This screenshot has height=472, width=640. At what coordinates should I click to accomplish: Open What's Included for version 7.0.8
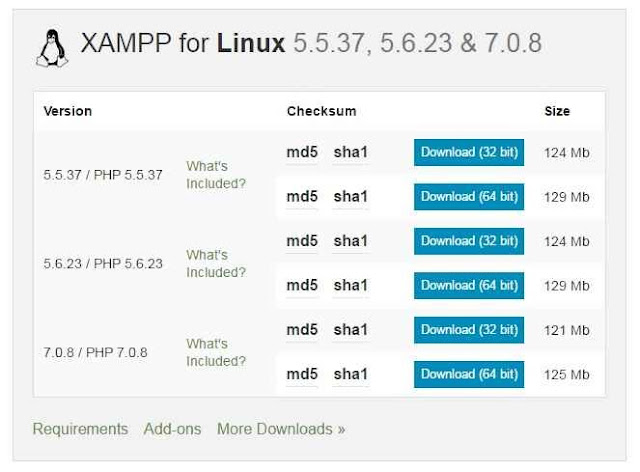(x=216, y=352)
